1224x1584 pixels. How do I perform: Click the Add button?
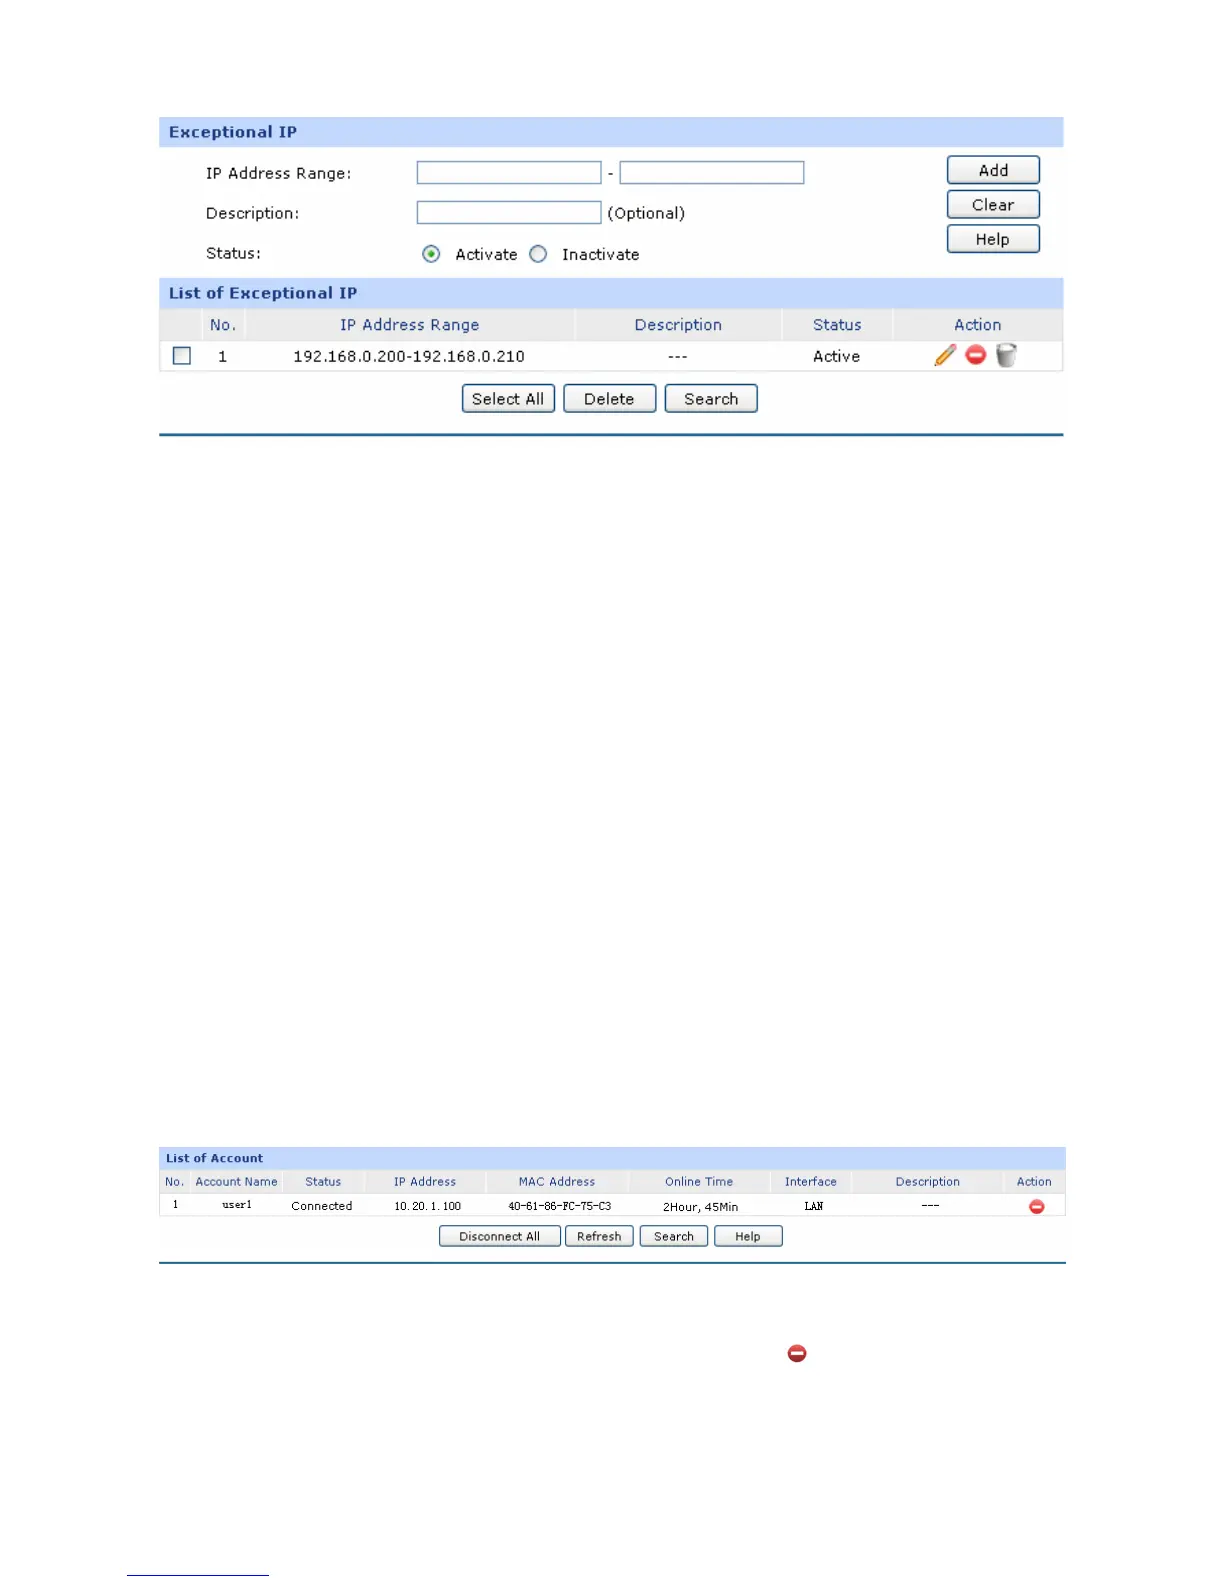pos(993,170)
